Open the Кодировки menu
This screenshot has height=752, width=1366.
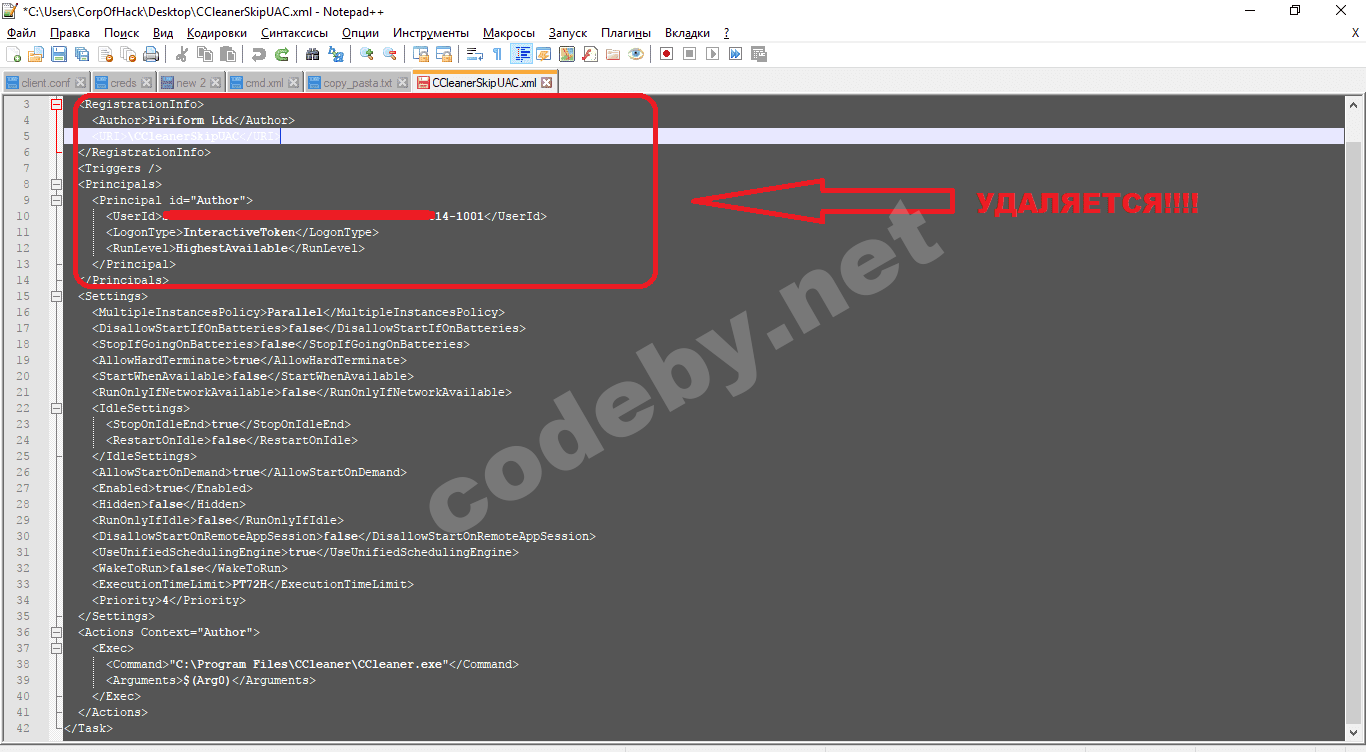tap(216, 33)
